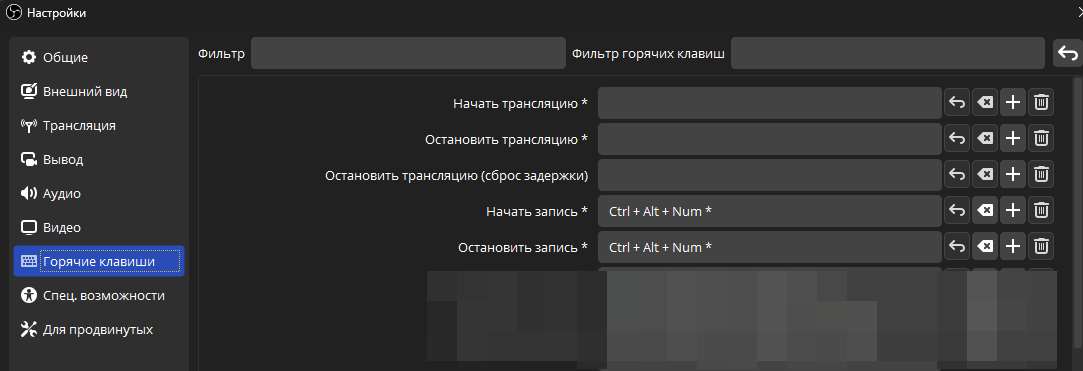1083x371 pixels.
Task: Open the Видео settings section
Action: pos(99,227)
